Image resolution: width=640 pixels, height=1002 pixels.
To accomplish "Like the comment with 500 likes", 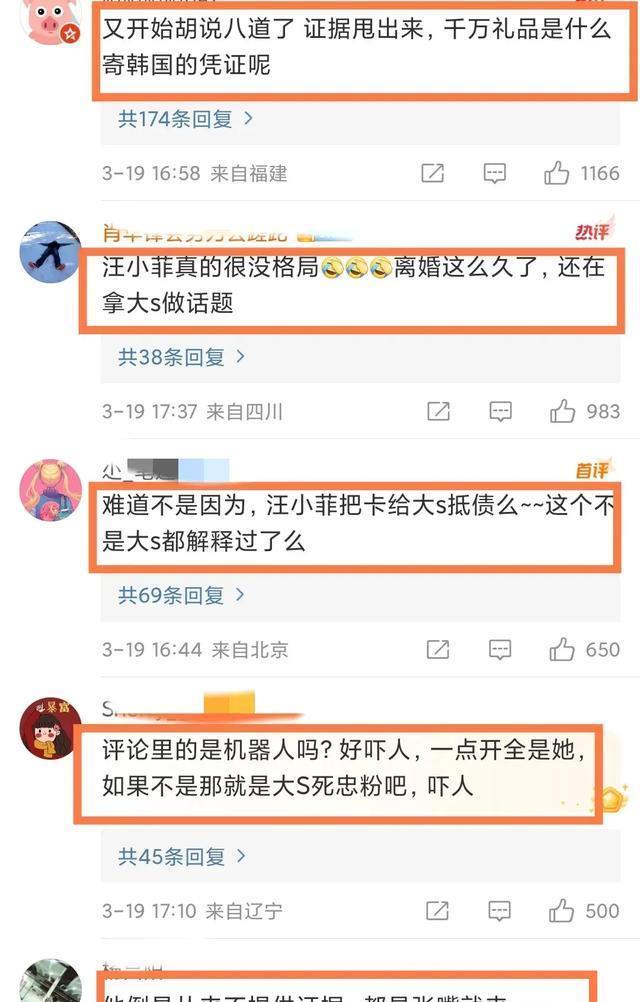I will coord(561,911).
